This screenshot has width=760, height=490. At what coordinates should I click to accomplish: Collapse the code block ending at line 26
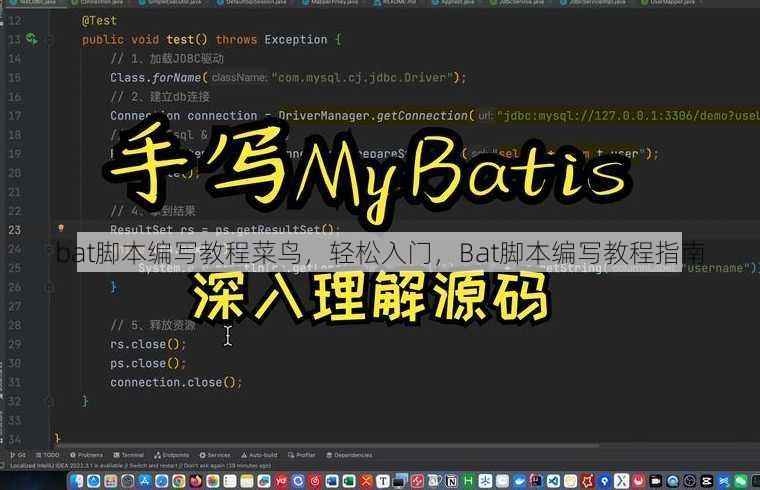point(49,287)
